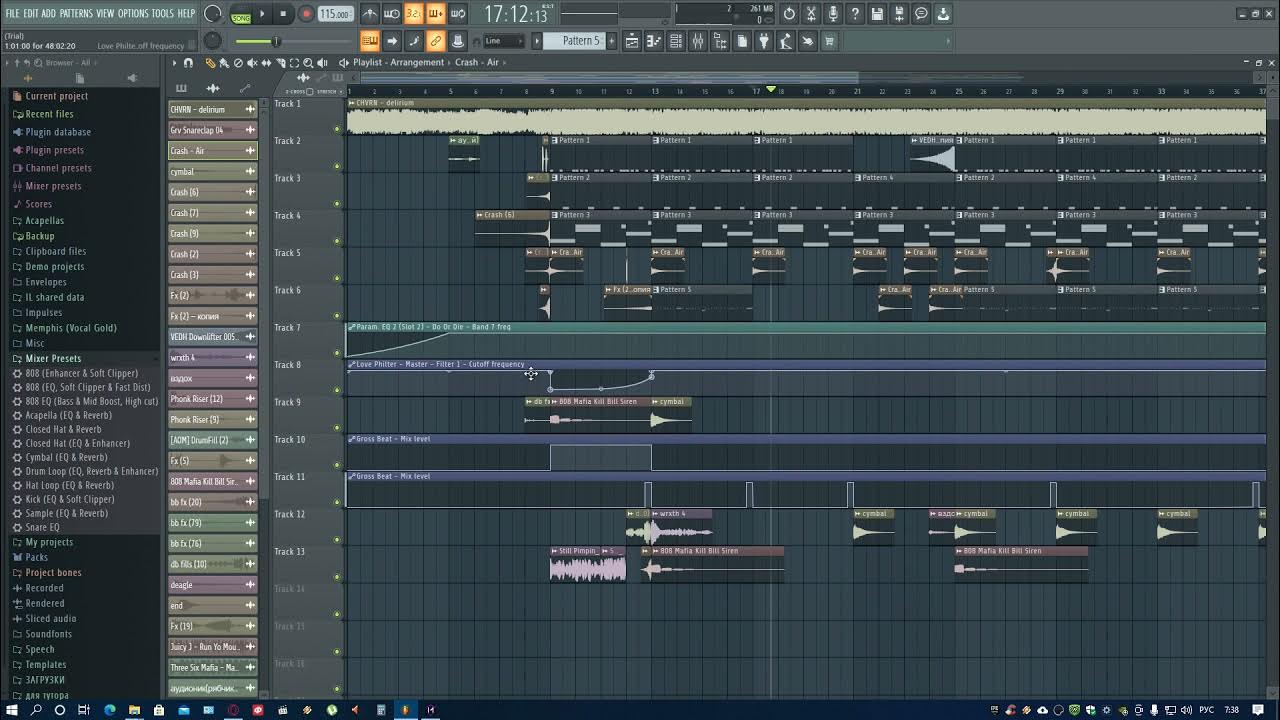Click the tempo tapper icon
This screenshot has width=1280, height=720.
(785, 41)
